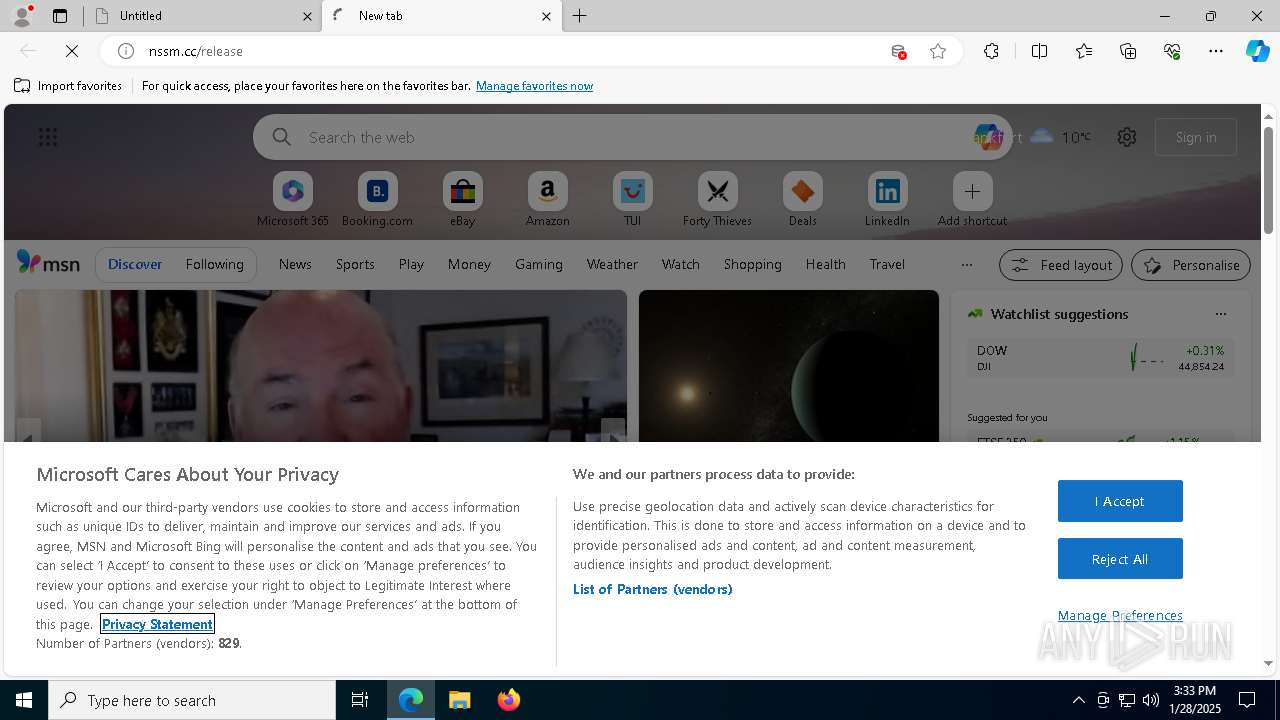Open List of Partners (vendors) link
The width and height of the screenshot is (1280, 720).
pyautogui.click(x=653, y=589)
